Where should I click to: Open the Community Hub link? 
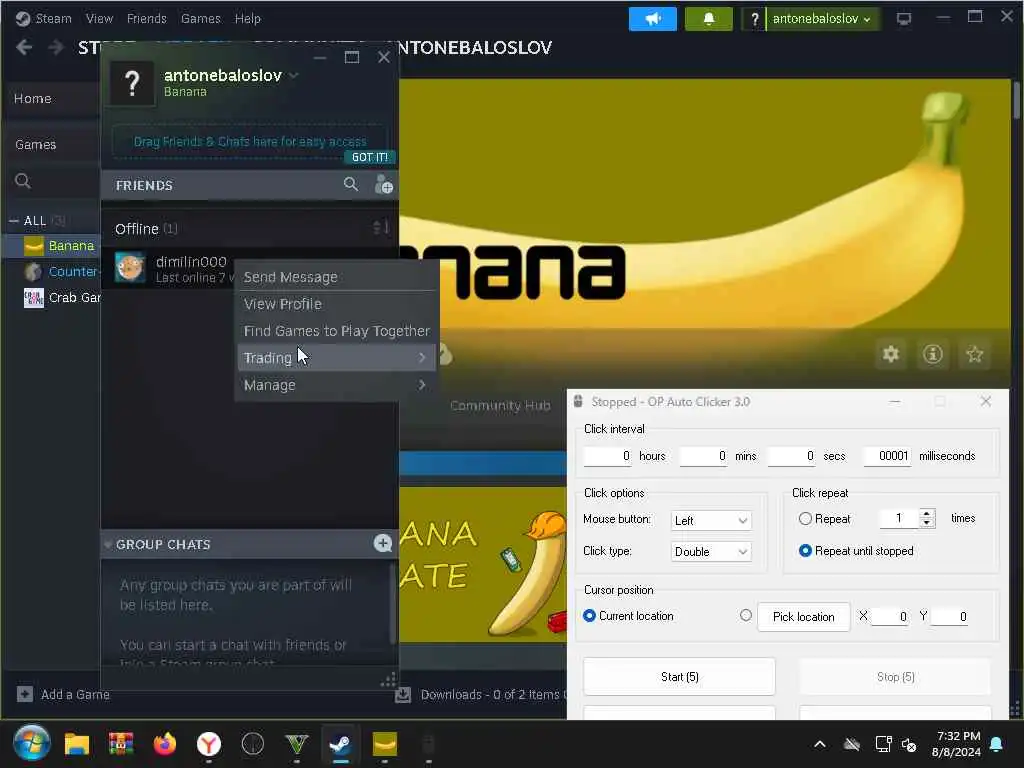click(500, 406)
